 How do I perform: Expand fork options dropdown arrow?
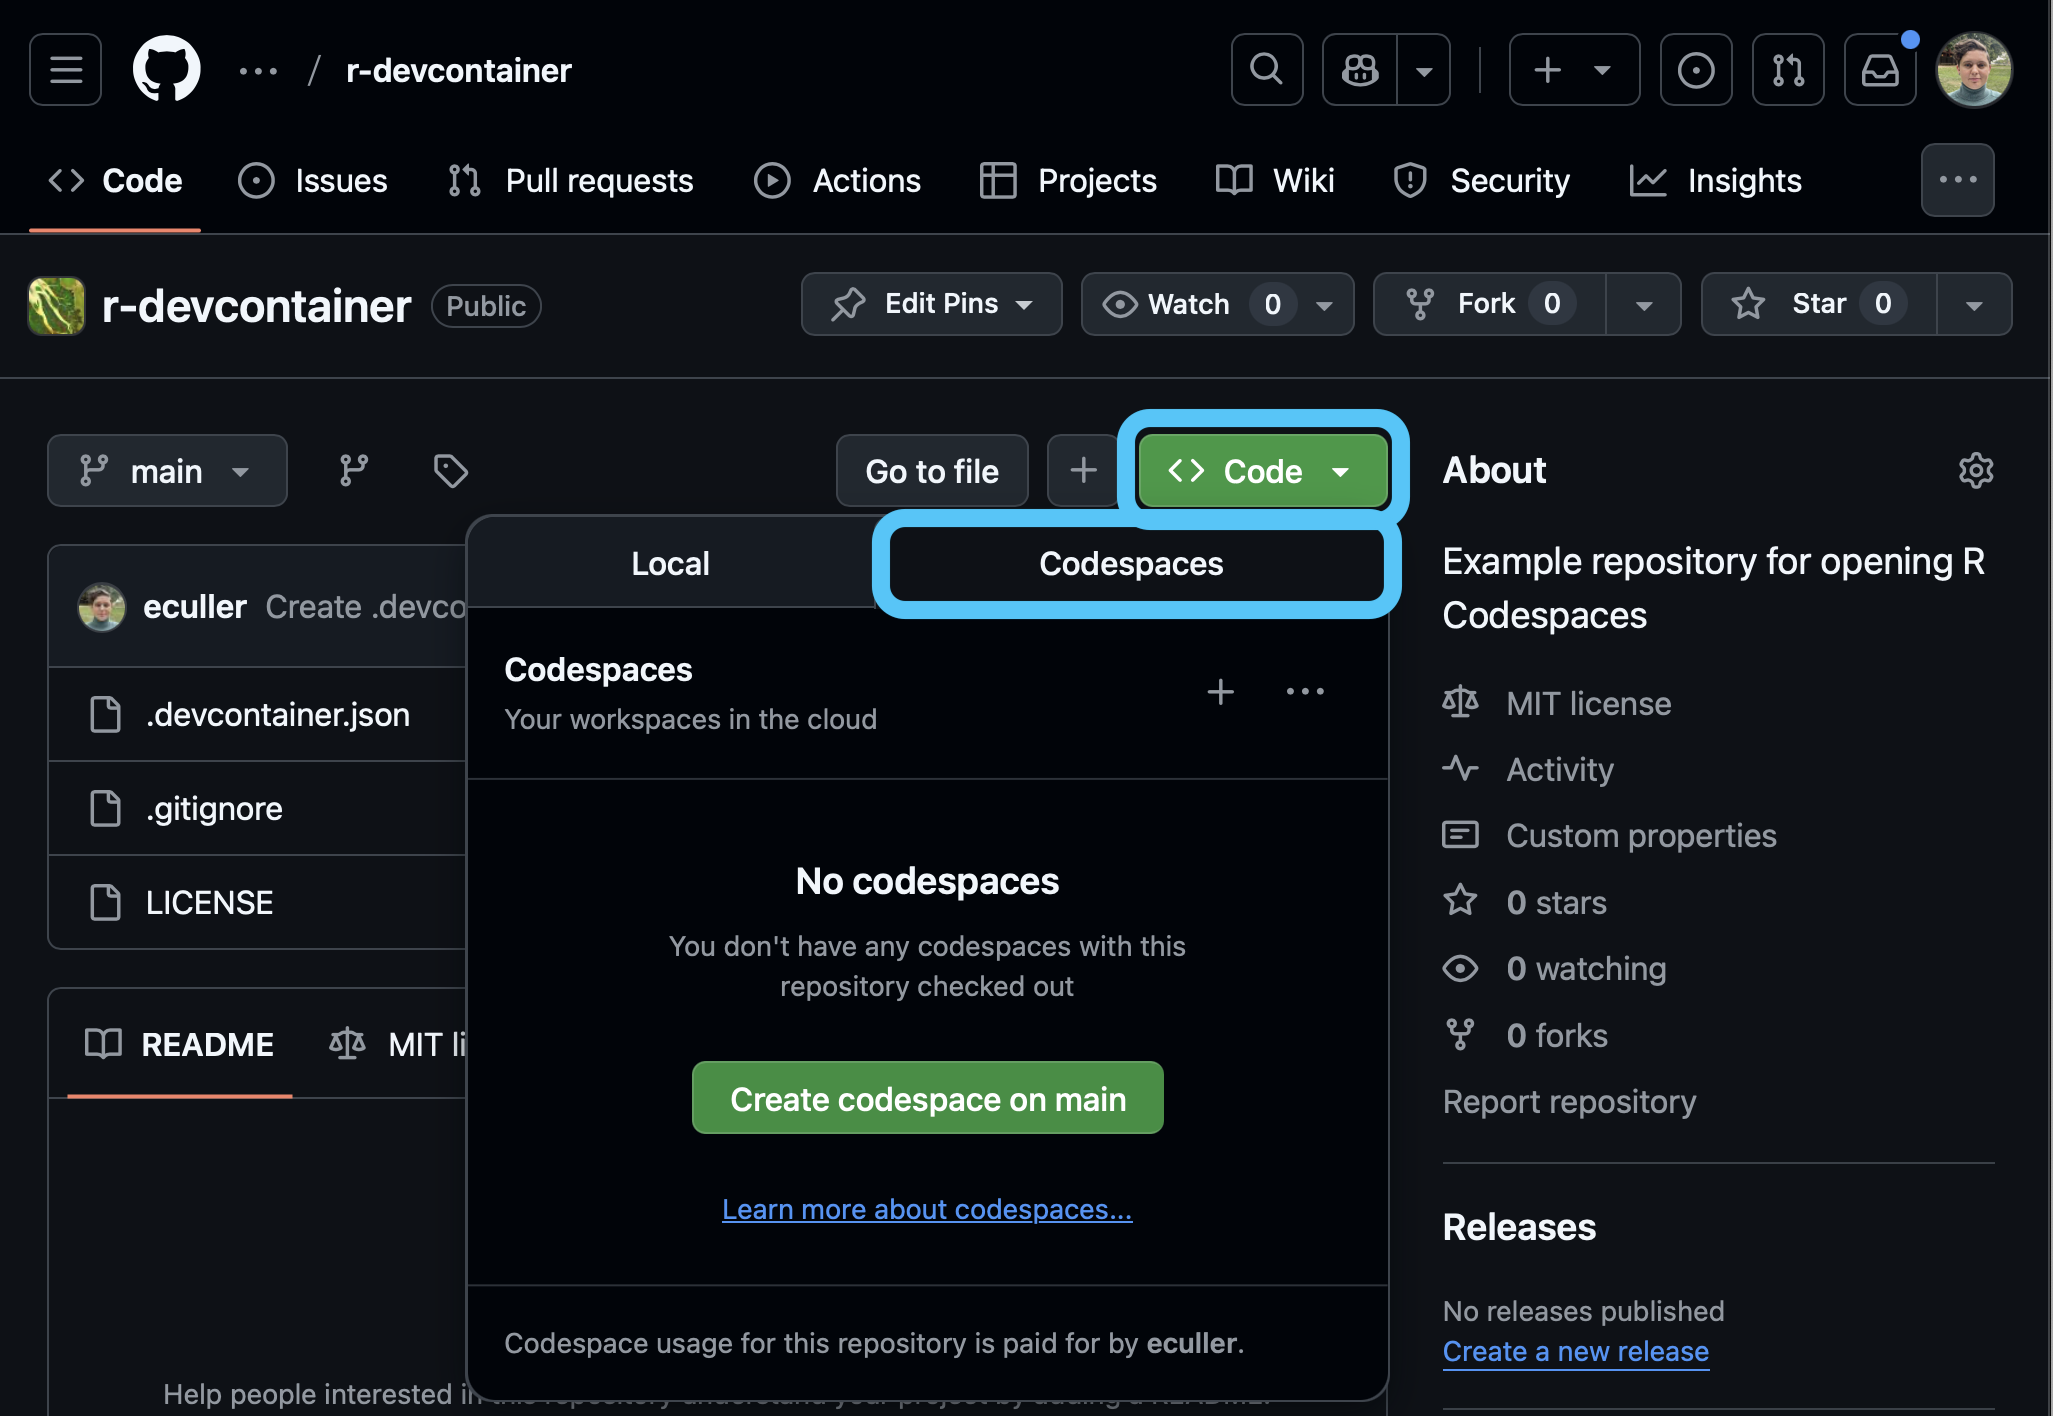(1643, 304)
